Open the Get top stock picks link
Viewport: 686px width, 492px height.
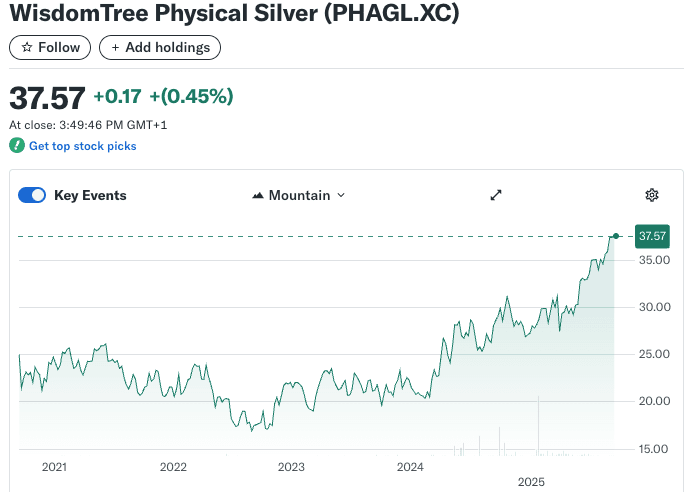coord(82,146)
